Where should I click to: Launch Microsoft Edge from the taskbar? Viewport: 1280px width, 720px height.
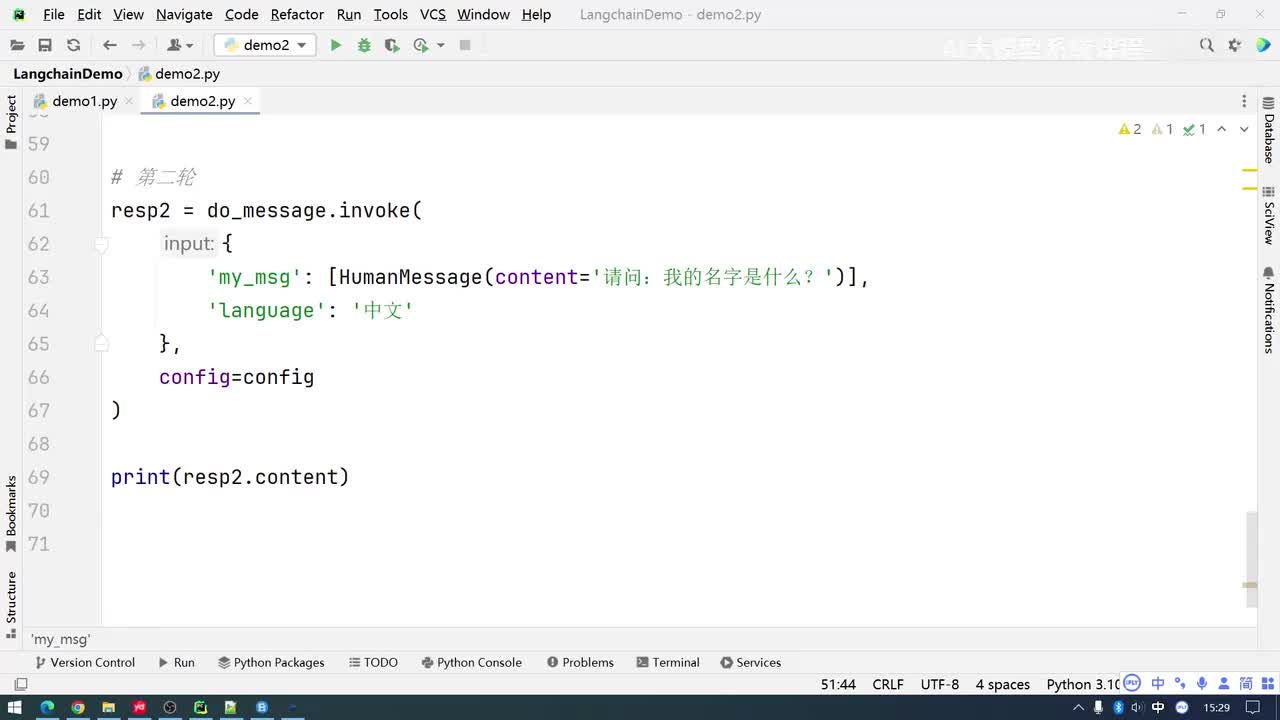point(46,707)
